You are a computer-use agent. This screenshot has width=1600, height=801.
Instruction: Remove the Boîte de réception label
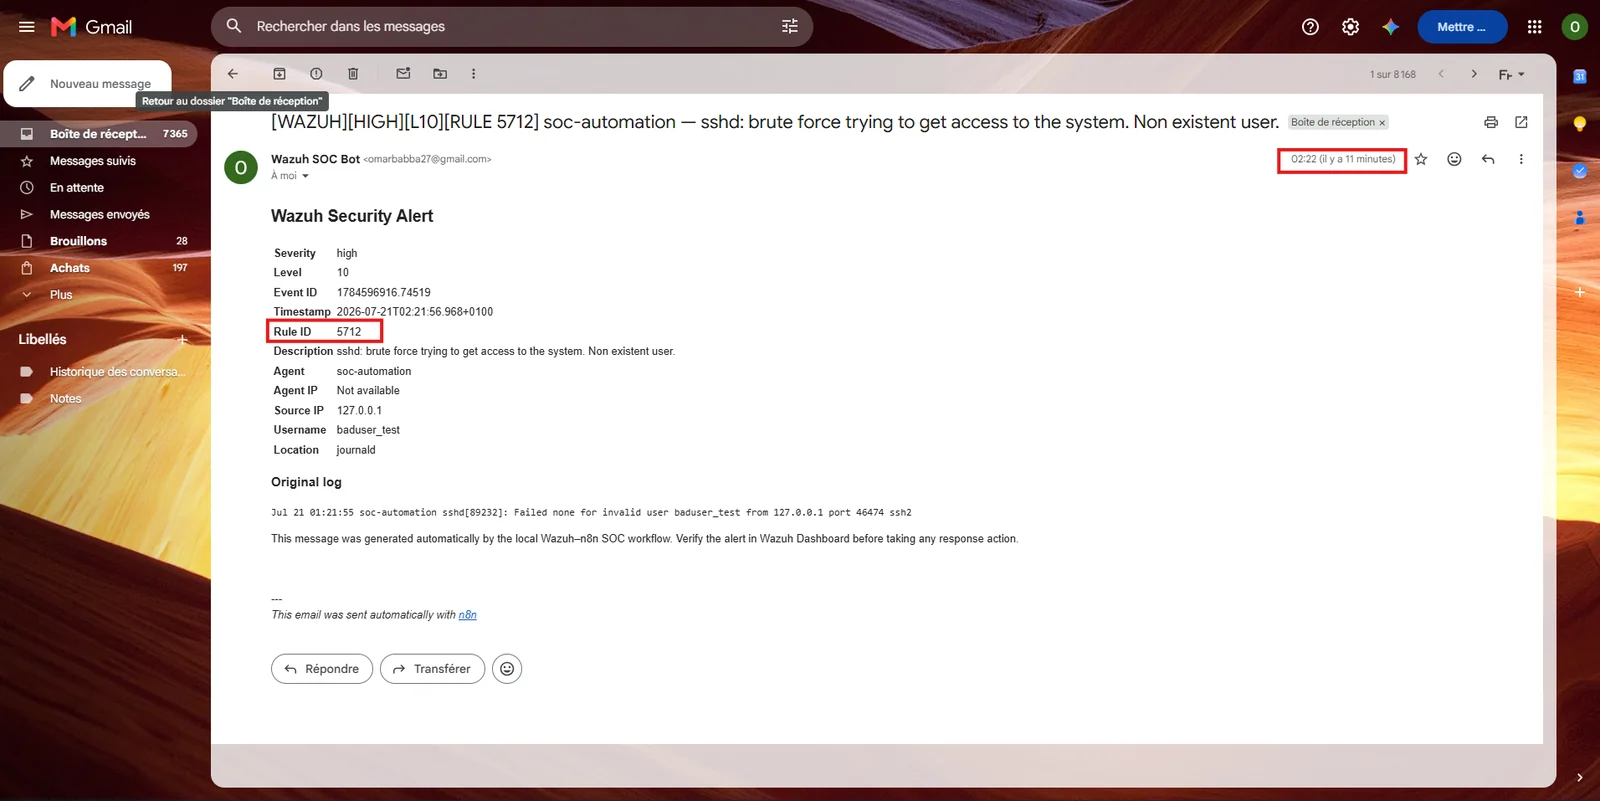click(1382, 123)
